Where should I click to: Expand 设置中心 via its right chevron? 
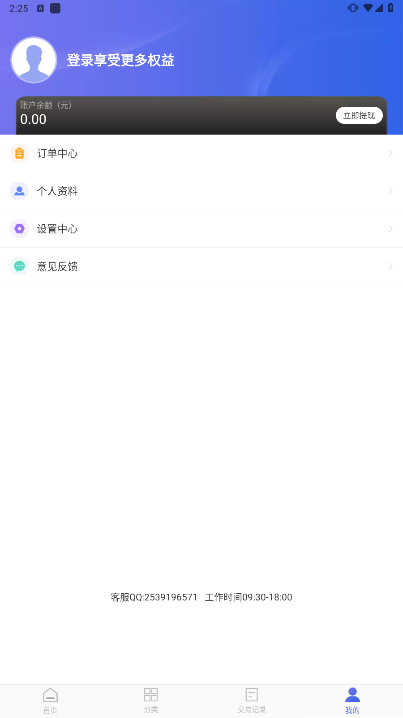click(391, 228)
